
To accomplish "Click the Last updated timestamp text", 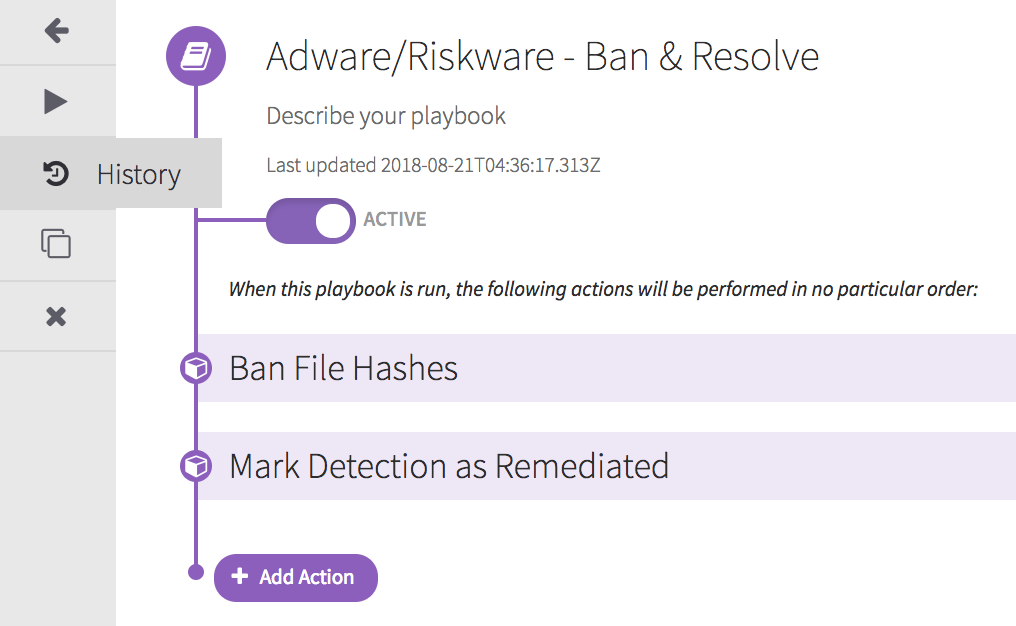I will (433, 165).
